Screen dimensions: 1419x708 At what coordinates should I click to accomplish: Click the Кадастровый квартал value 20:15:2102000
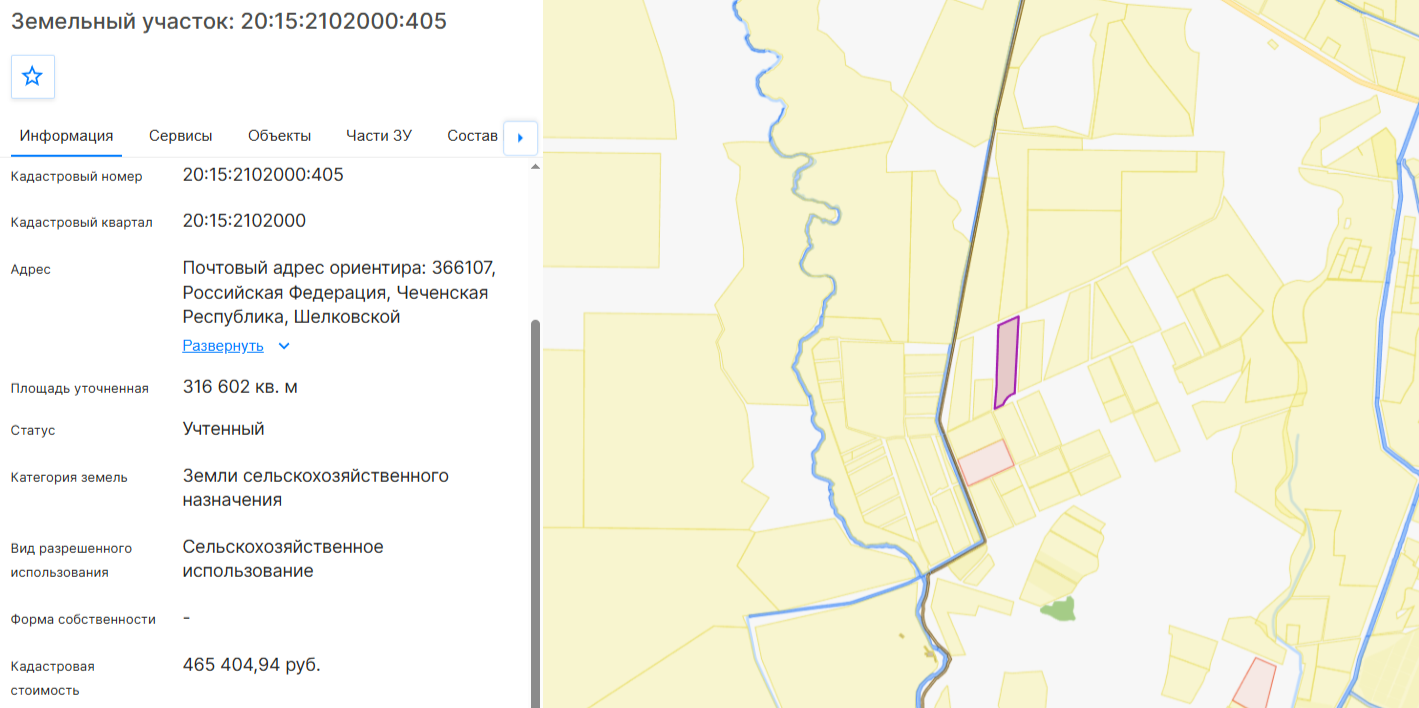pos(244,221)
